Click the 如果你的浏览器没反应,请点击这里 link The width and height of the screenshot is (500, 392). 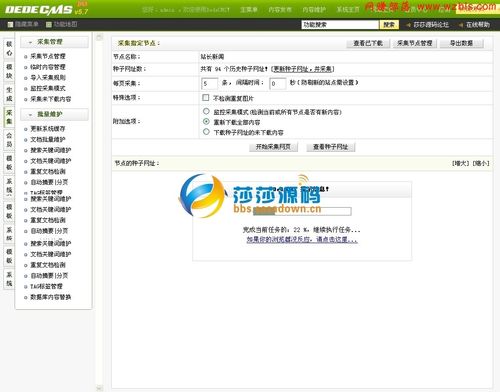pos(302,240)
